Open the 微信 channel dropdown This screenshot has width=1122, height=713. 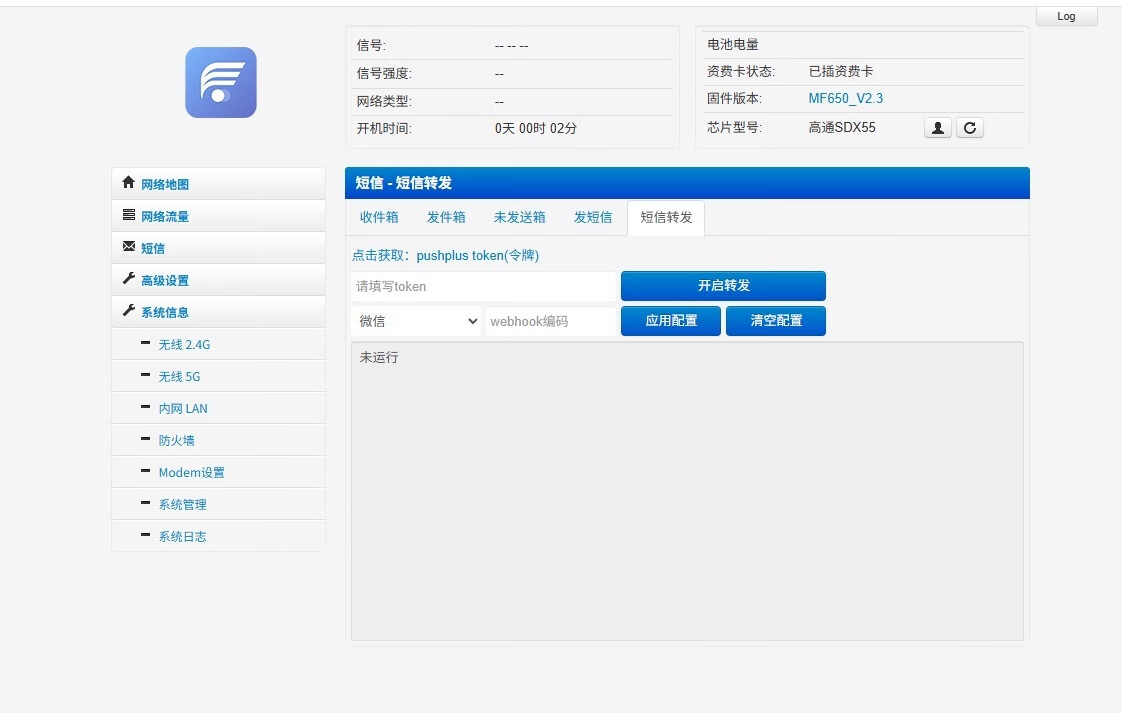[x=417, y=321]
